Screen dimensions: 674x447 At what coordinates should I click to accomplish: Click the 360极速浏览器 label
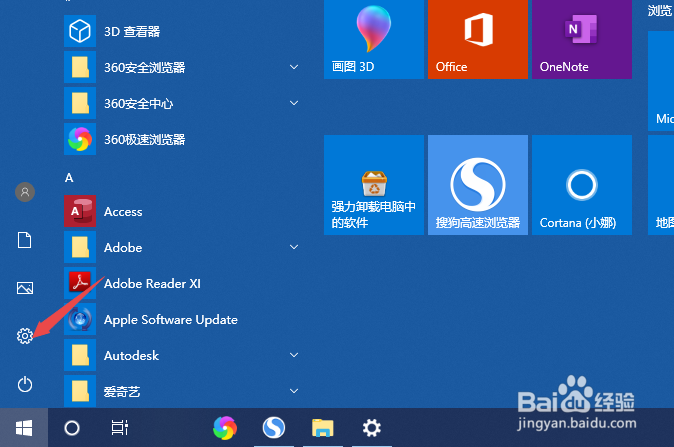pos(144,140)
